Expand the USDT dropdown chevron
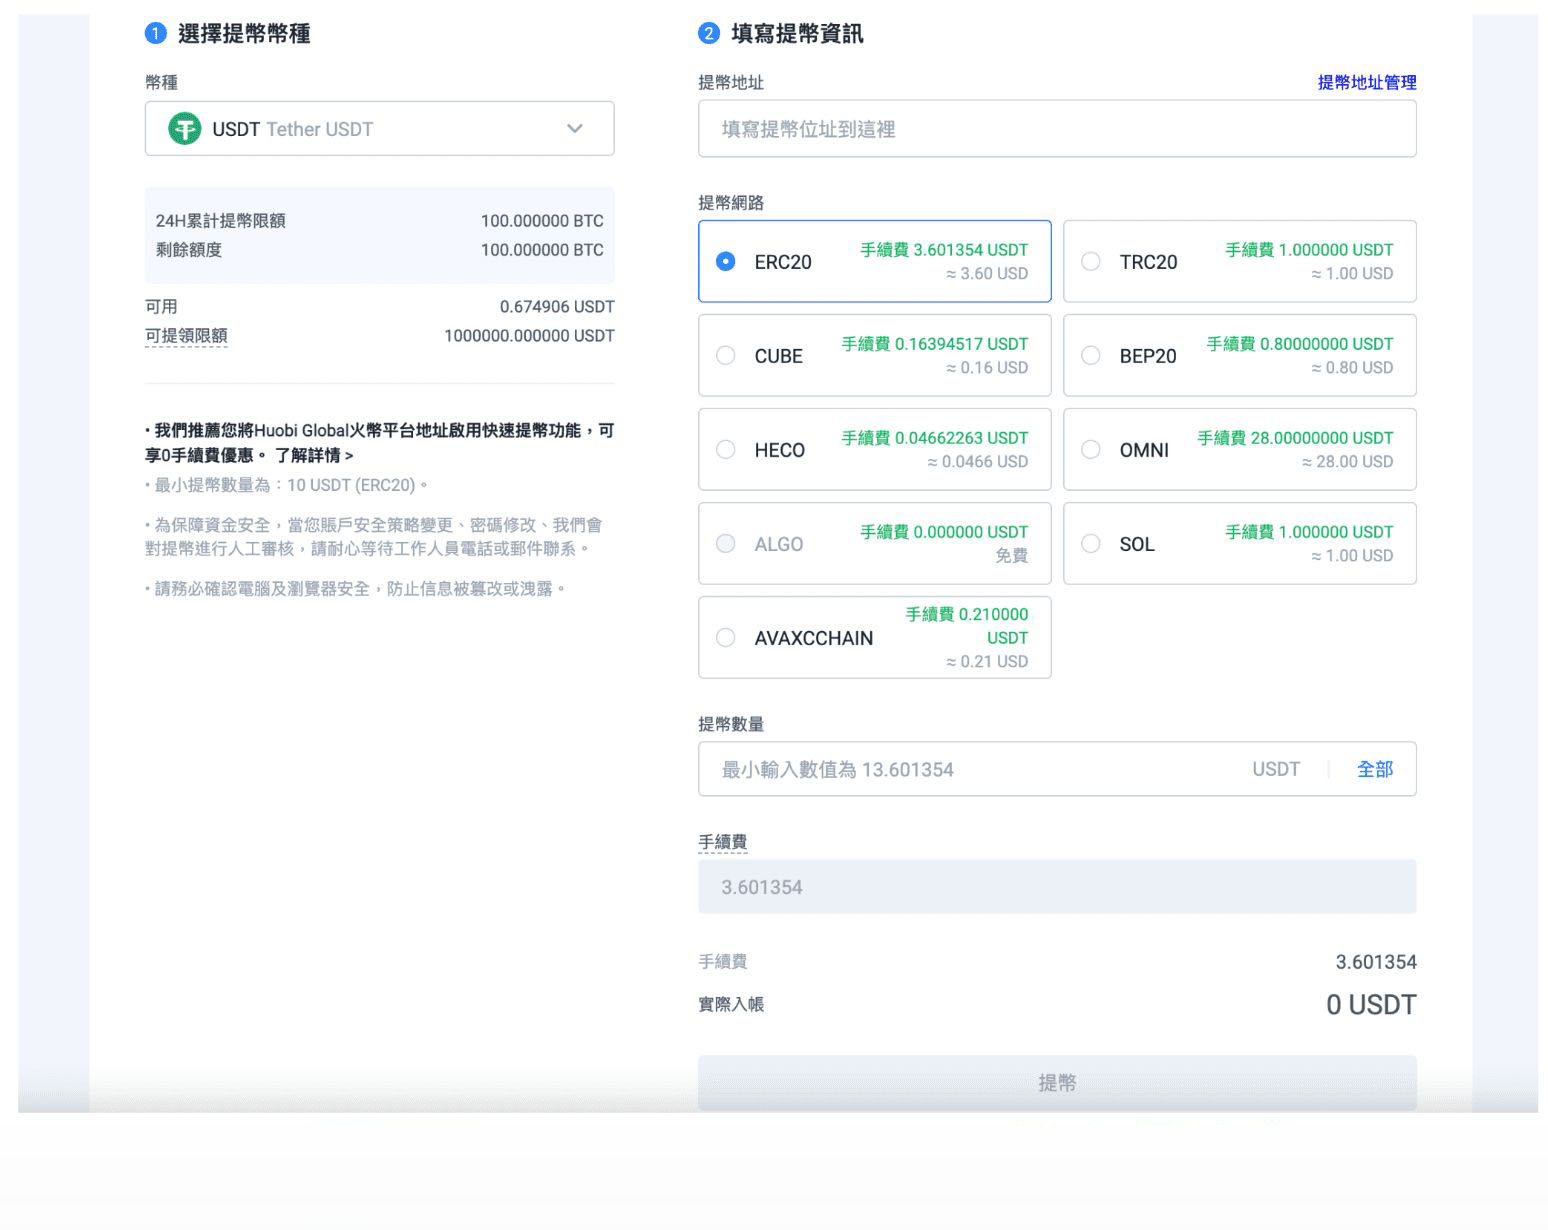The height and width of the screenshot is (1230, 1548). [x=573, y=129]
